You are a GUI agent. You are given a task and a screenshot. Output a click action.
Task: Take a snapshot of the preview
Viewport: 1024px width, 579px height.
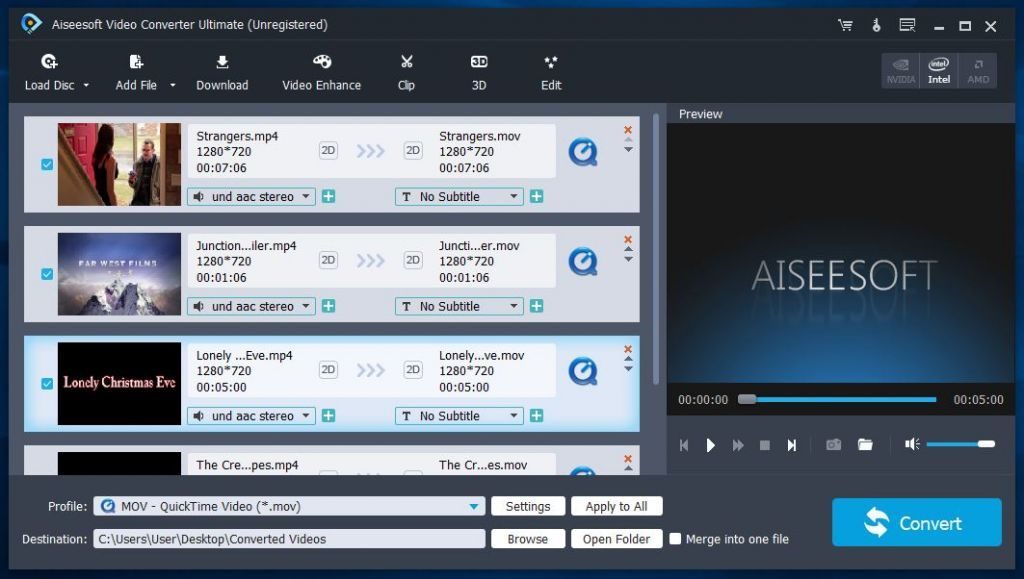pos(834,444)
